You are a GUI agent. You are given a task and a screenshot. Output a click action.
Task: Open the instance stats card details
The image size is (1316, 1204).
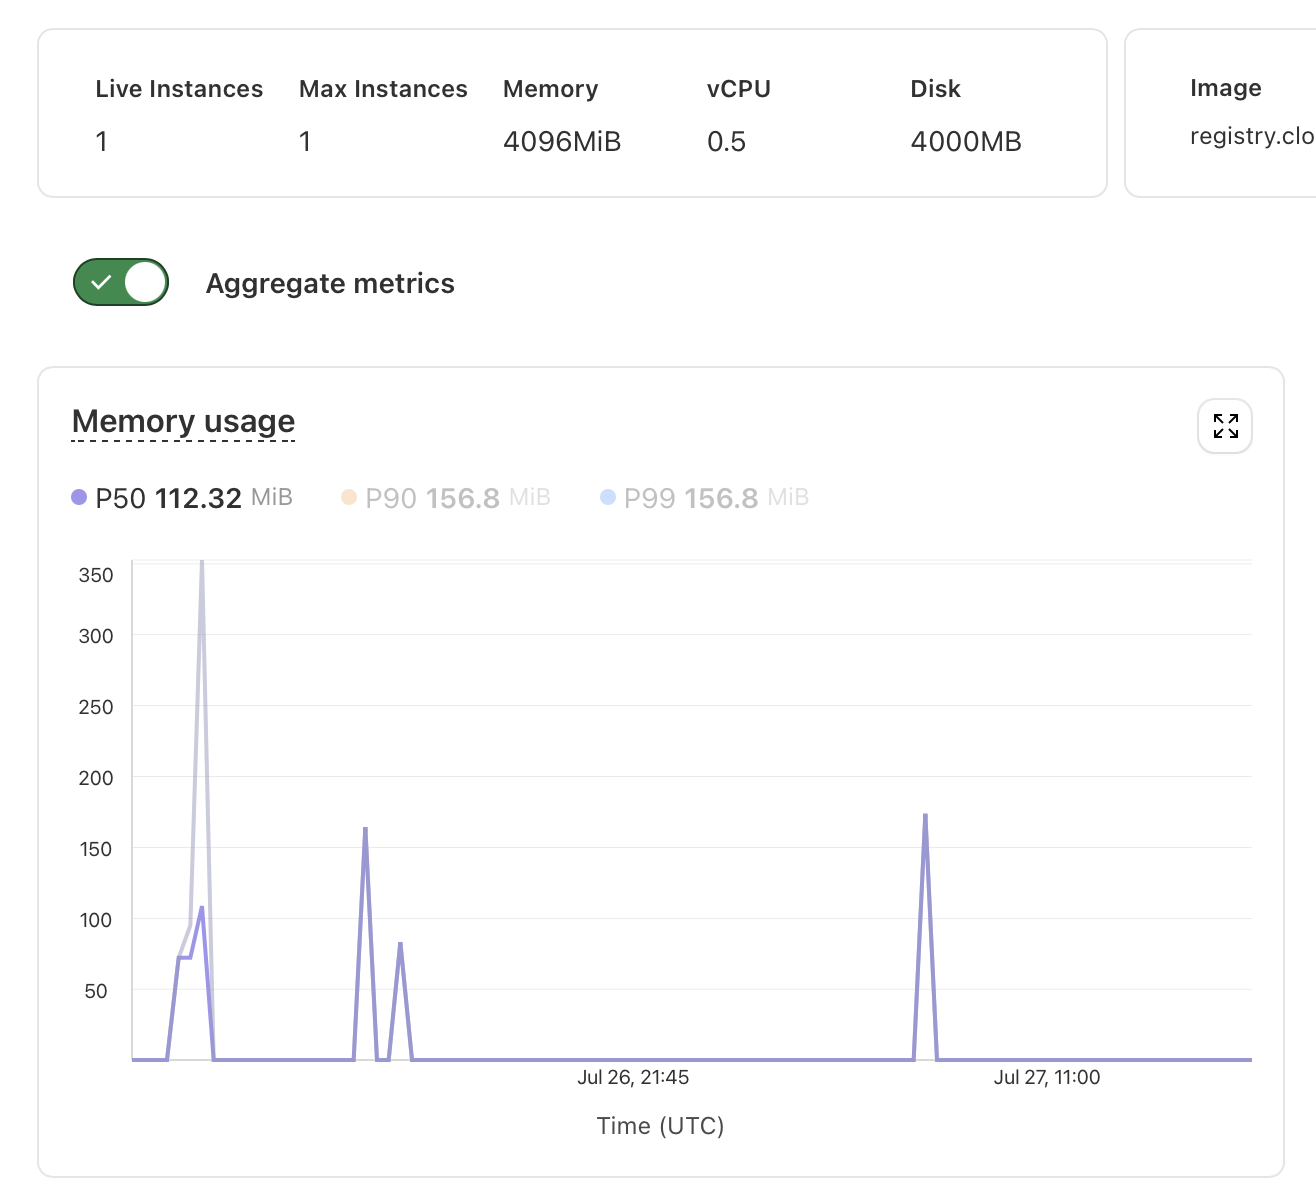click(571, 112)
